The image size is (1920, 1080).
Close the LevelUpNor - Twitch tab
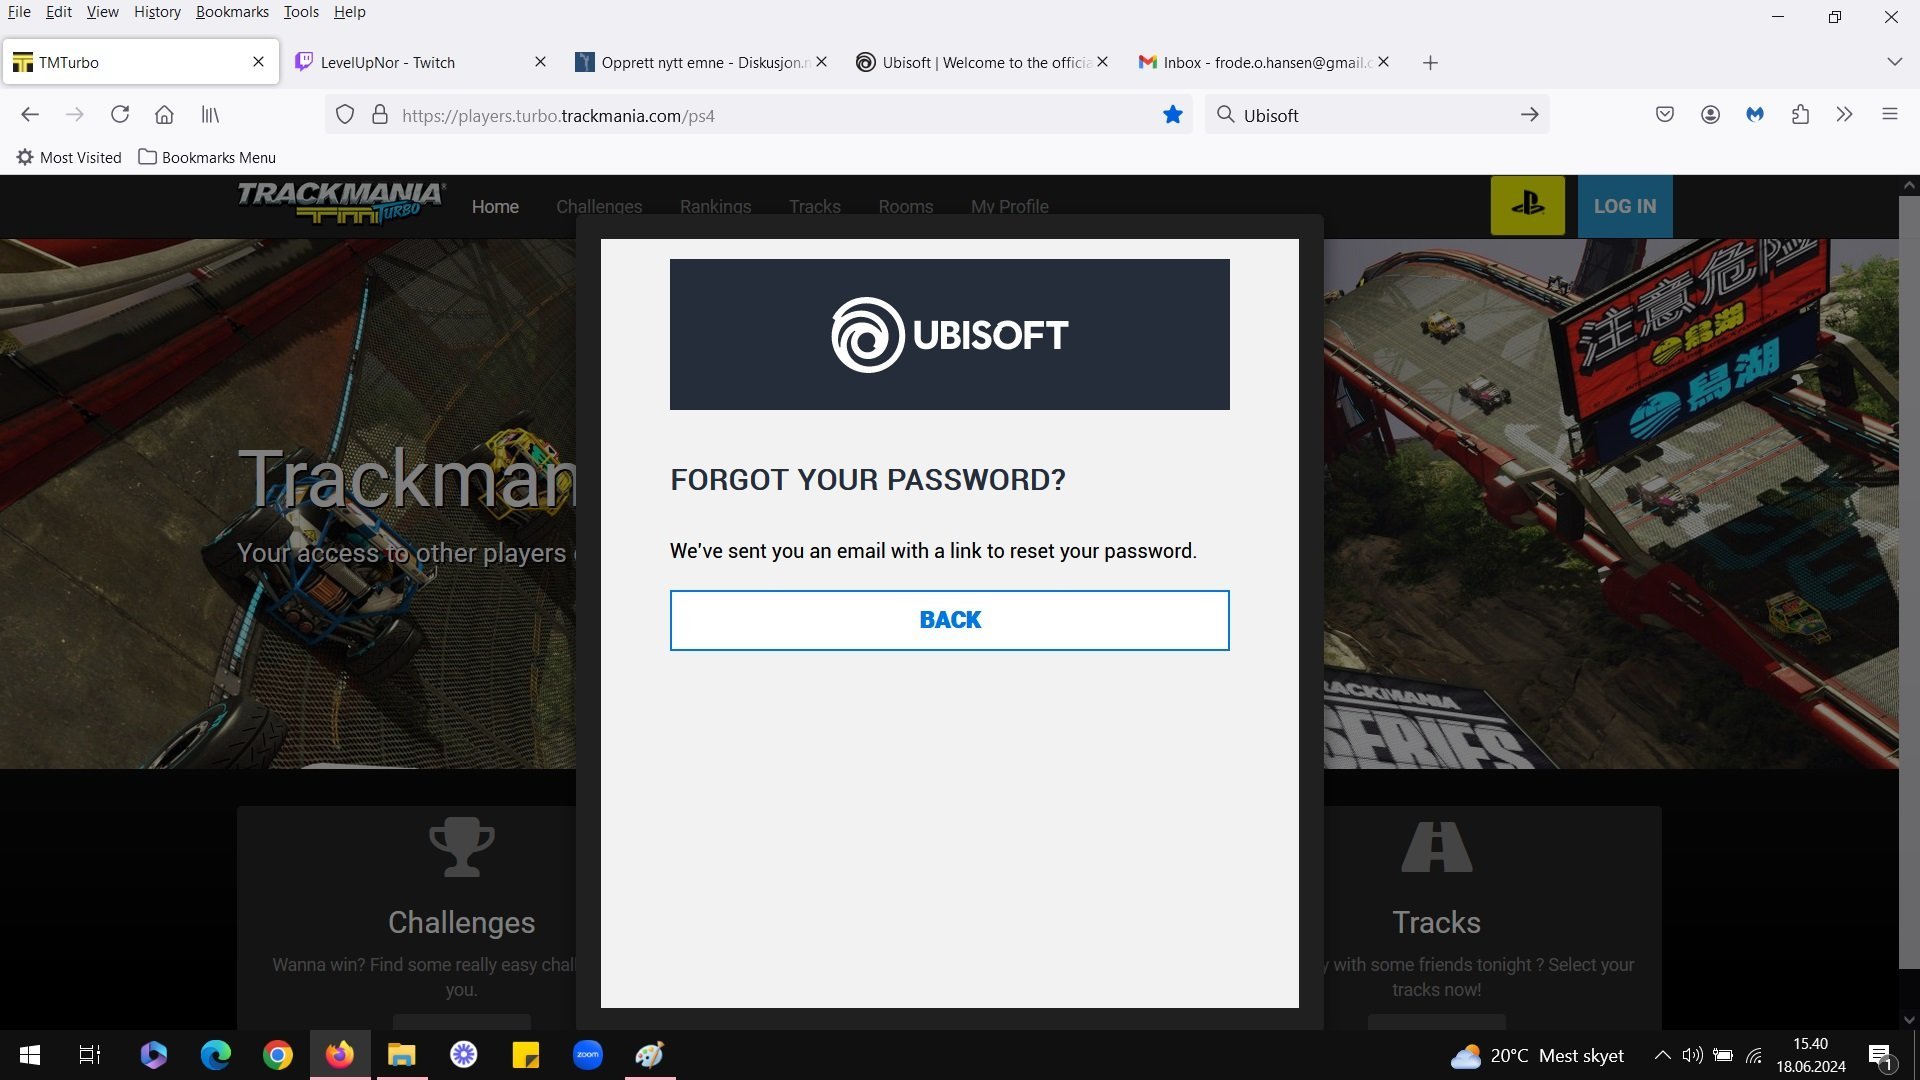pyautogui.click(x=540, y=62)
